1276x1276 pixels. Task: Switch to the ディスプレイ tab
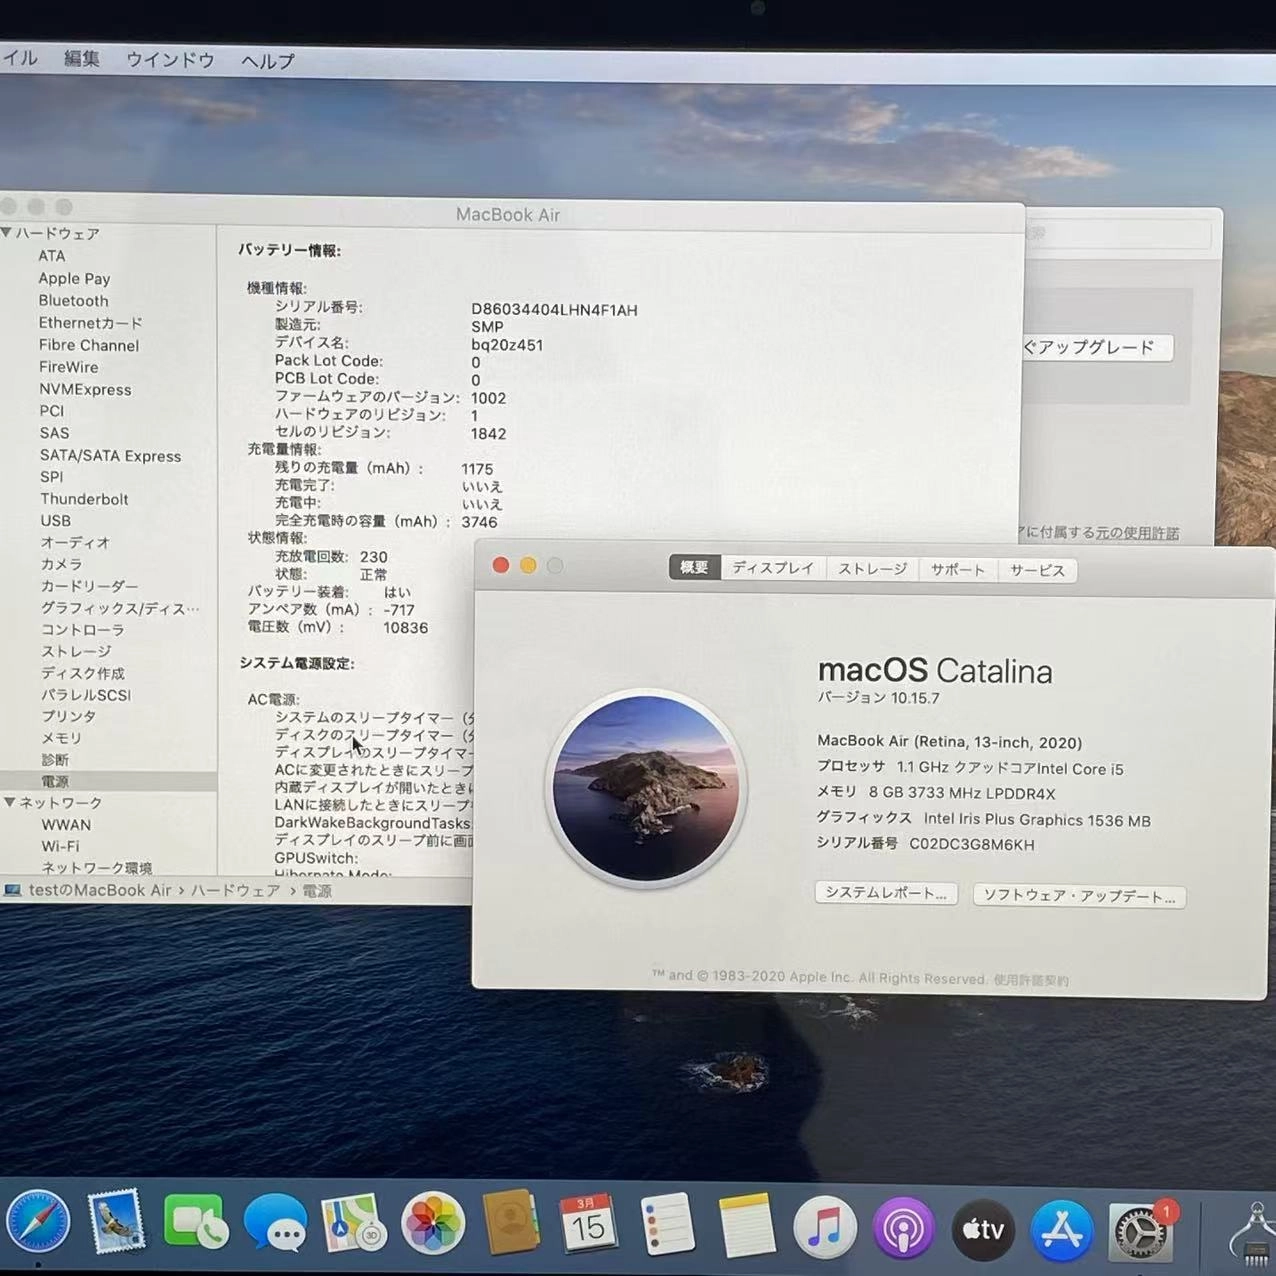772,567
